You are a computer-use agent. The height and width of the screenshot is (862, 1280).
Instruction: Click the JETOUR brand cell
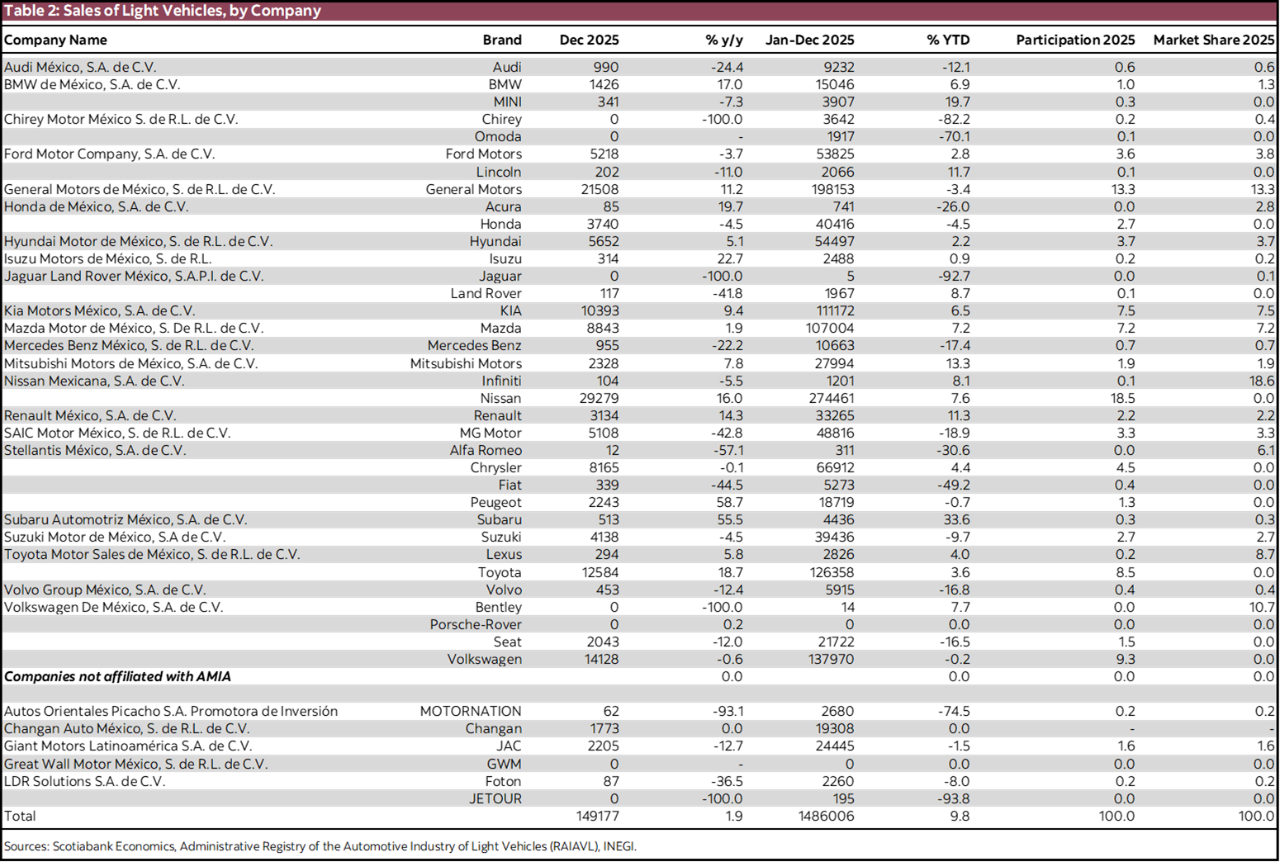495,799
